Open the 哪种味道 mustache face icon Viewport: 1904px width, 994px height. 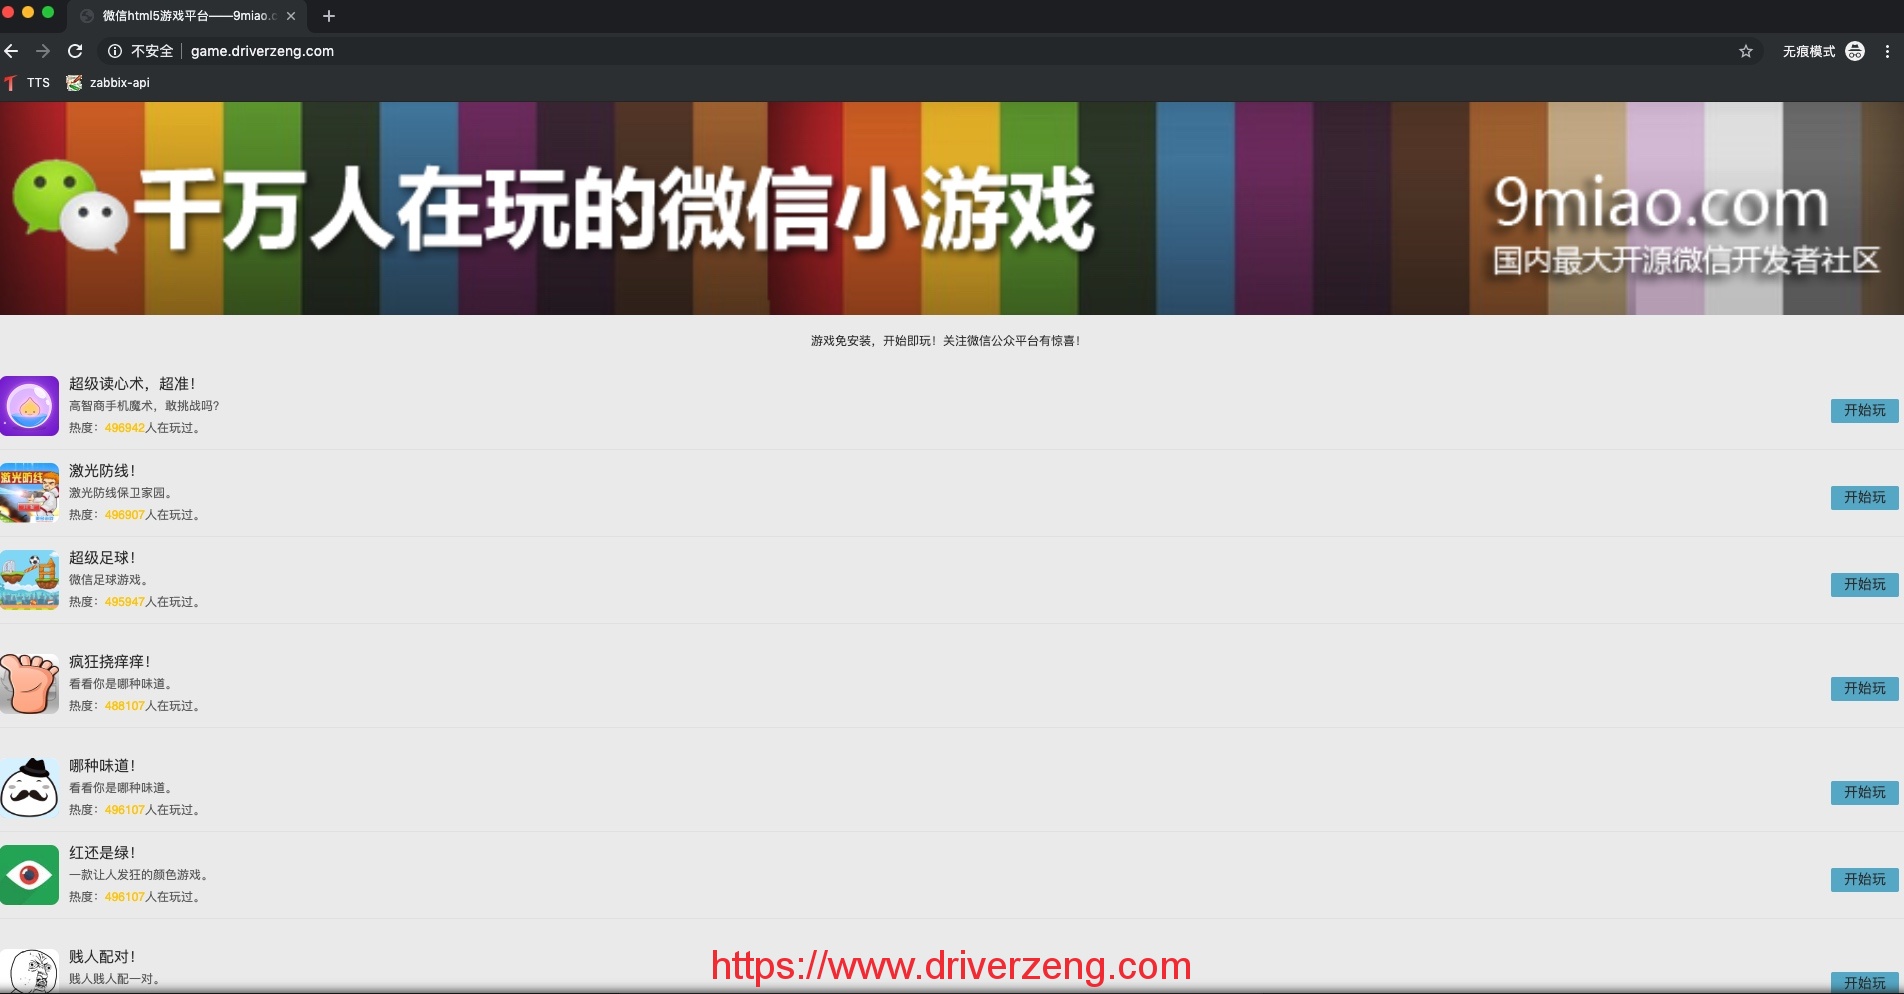30,788
